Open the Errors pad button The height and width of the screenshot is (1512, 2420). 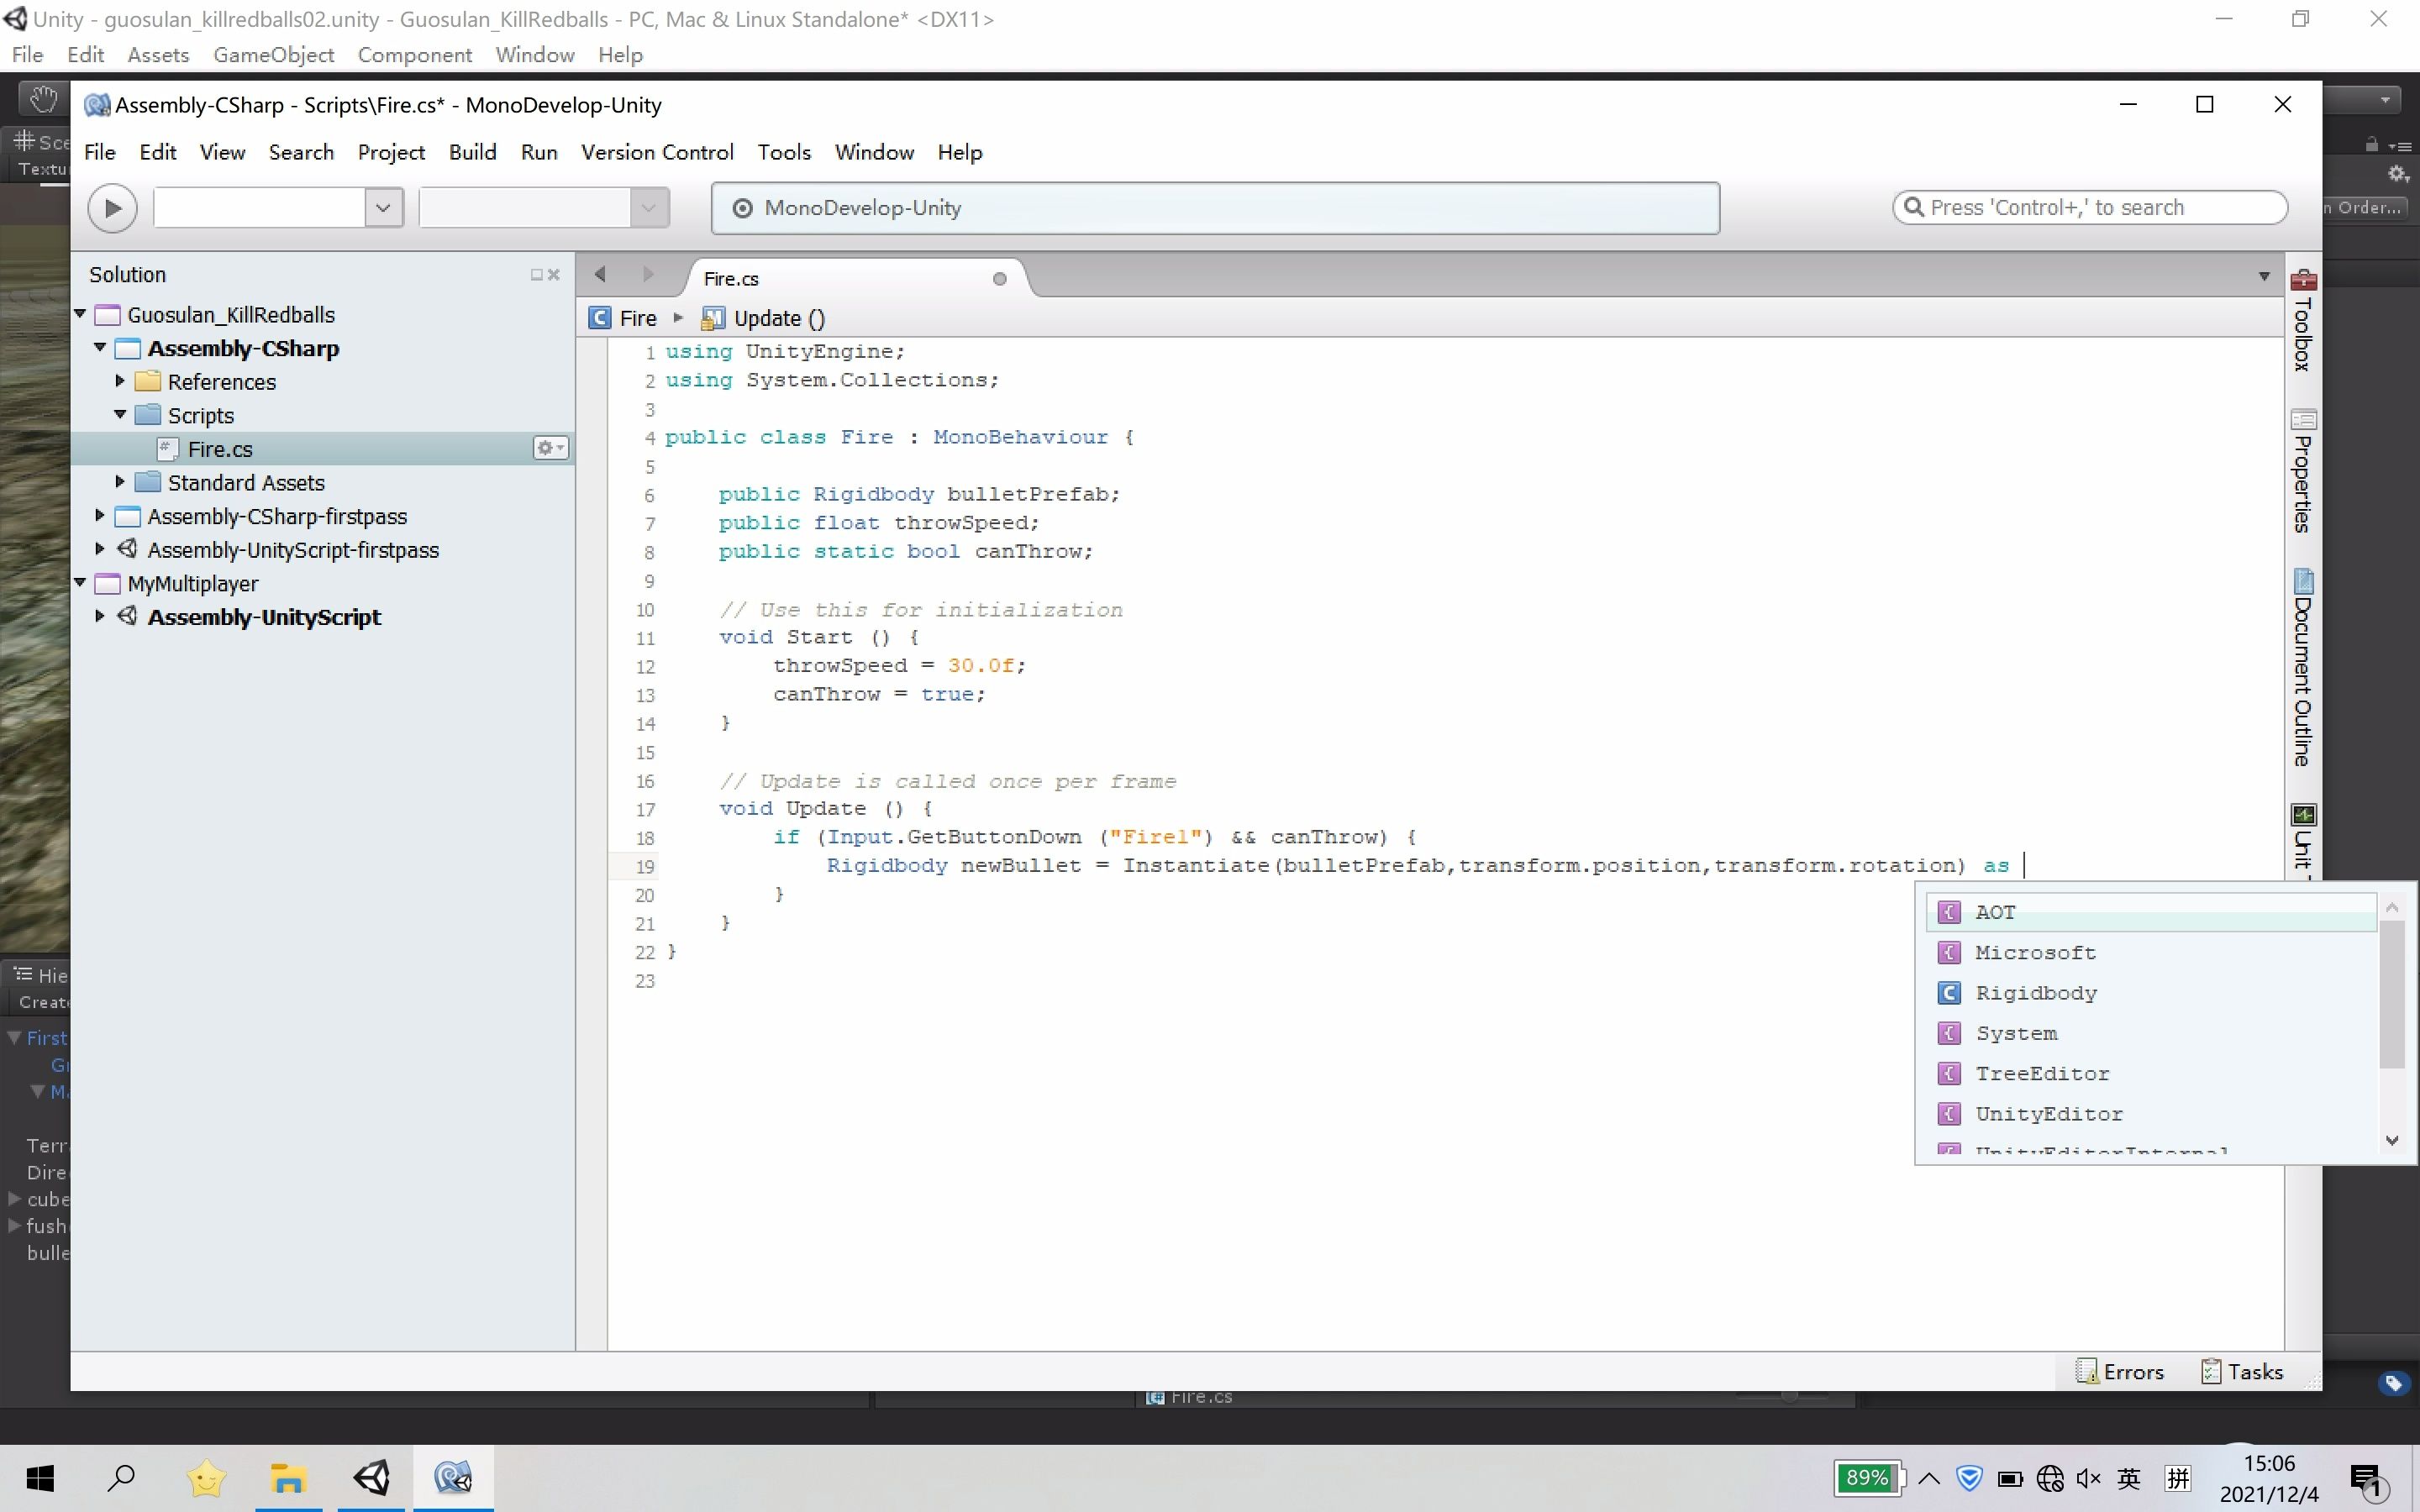click(x=2120, y=1372)
